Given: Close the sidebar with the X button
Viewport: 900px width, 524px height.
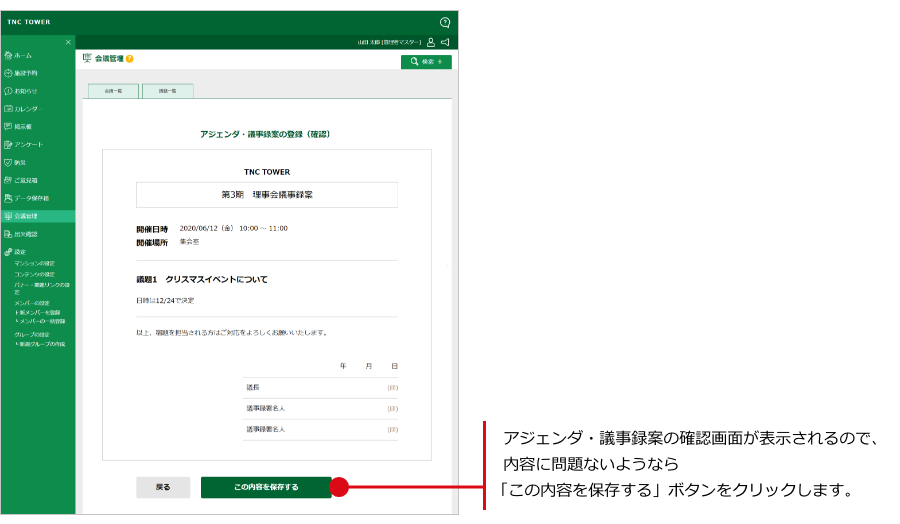Looking at the screenshot, I should click(68, 42).
